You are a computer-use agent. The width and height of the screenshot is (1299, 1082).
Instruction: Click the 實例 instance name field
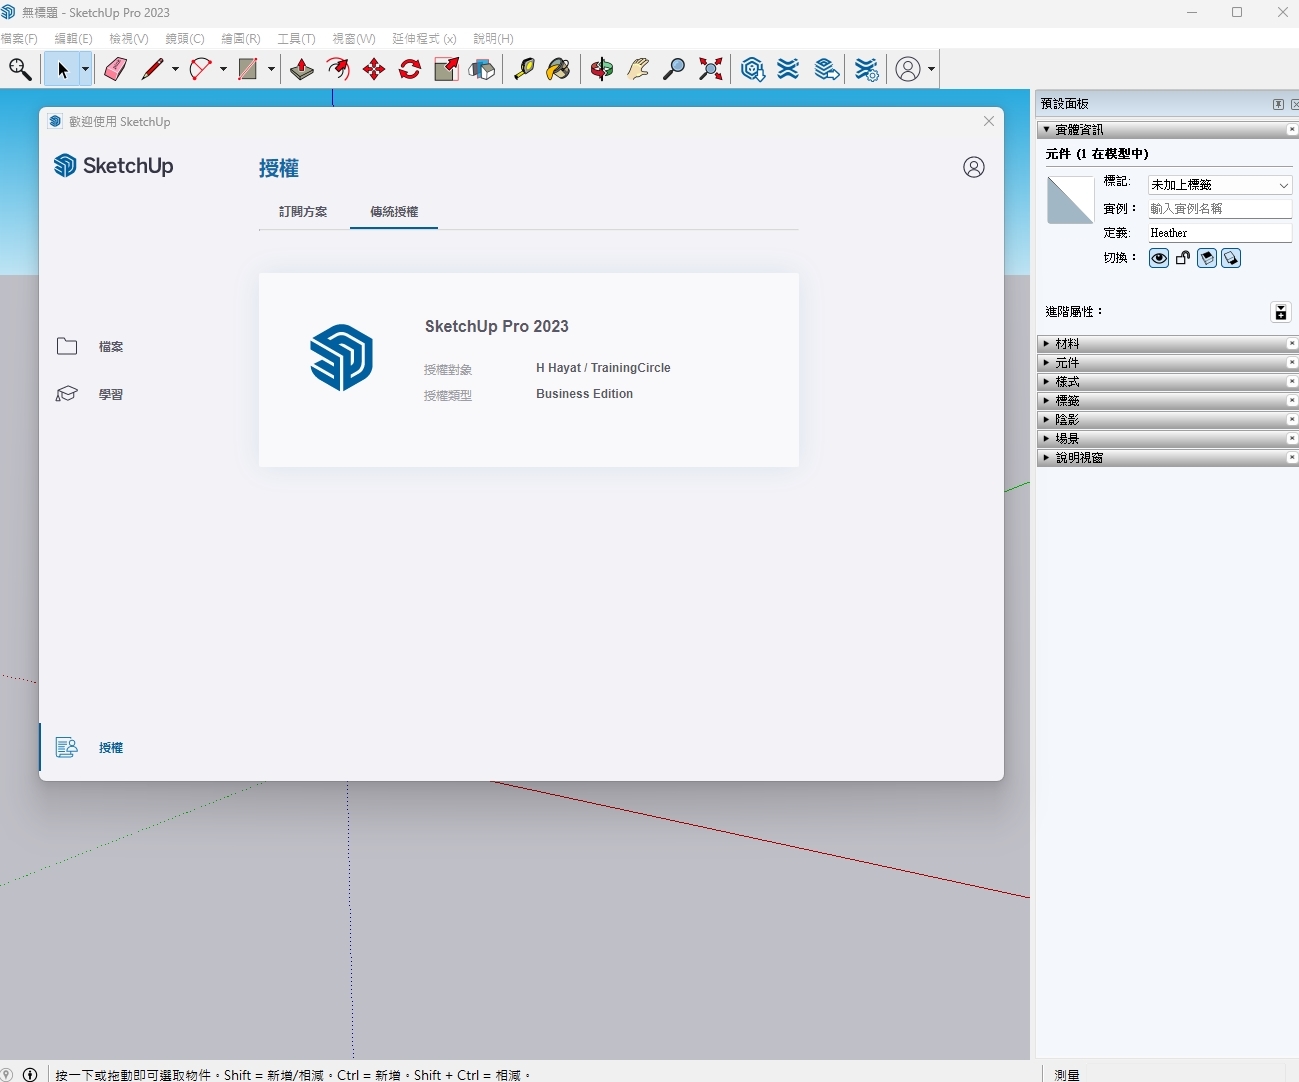pyautogui.click(x=1219, y=209)
